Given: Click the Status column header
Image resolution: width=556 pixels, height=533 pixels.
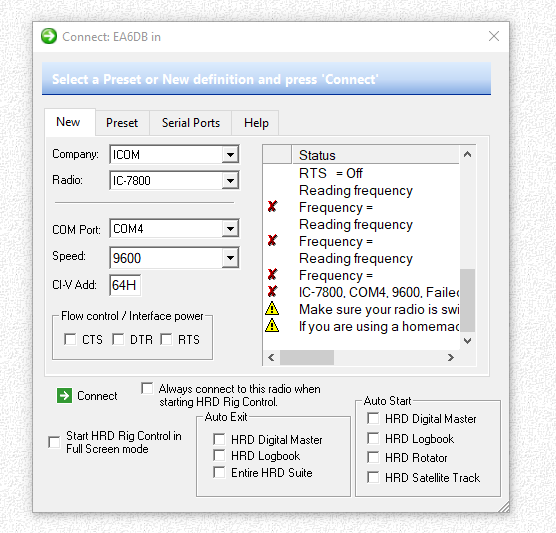Looking at the screenshot, I should [x=376, y=155].
